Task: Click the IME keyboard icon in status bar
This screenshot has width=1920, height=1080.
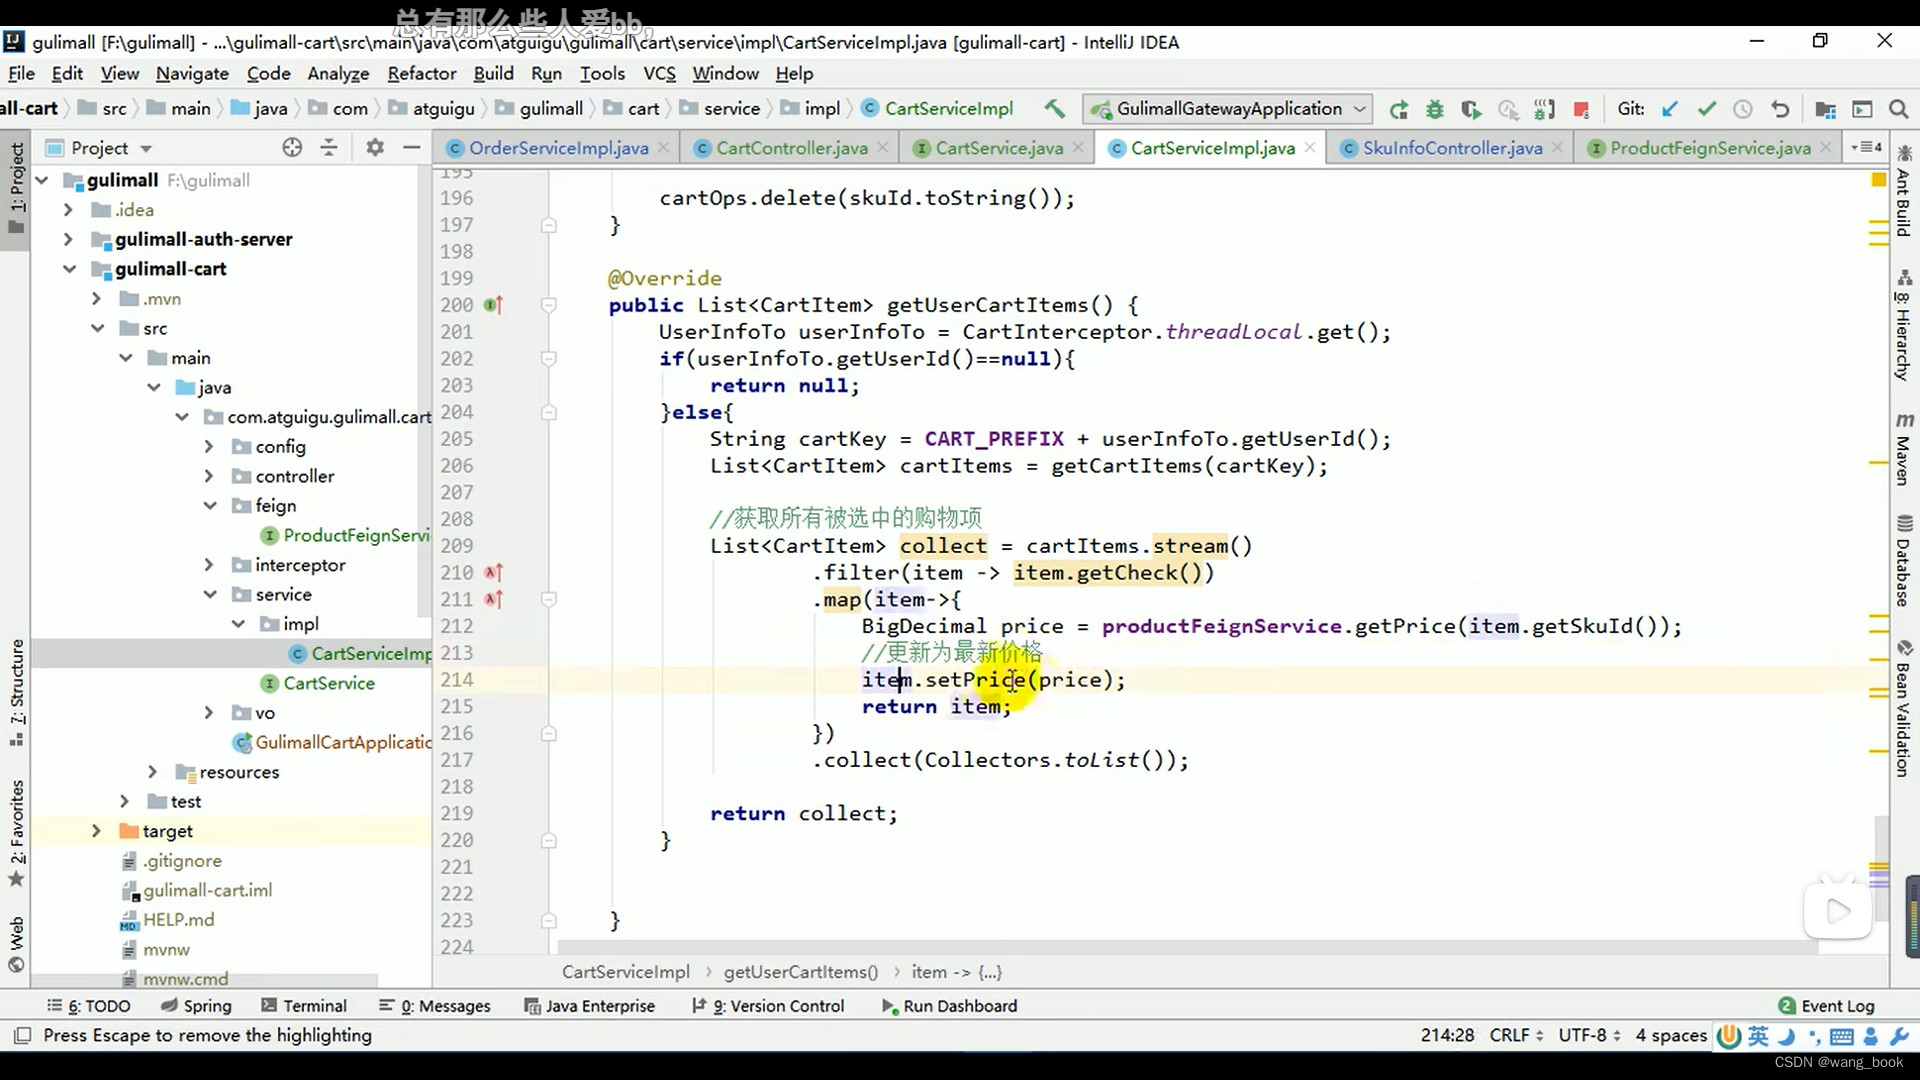Action: click(x=1842, y=1036)
